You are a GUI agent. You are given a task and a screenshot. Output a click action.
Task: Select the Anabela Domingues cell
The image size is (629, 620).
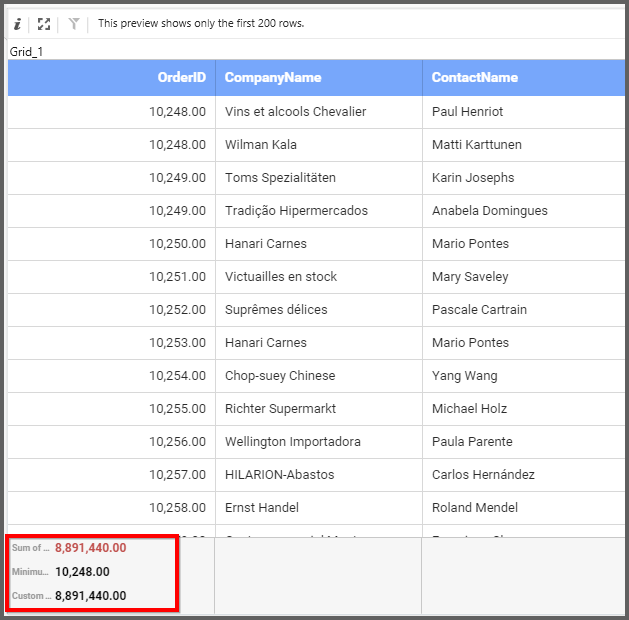tap(489, 211)
